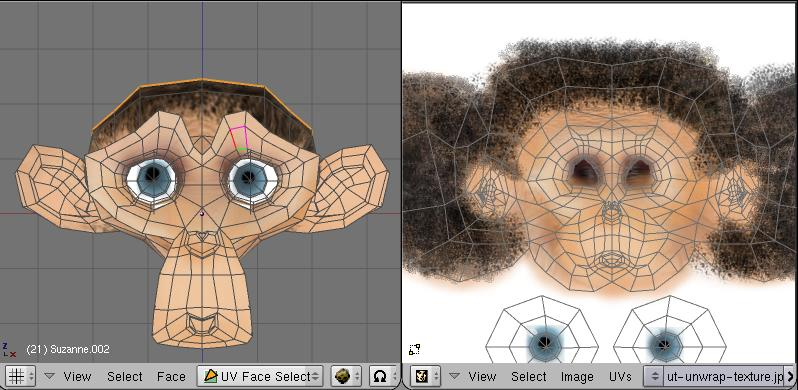Open the 3D viewport Select menu
The height and width of the screenshot is (390, 798).
pyautogui.click(x=125, y=377)
